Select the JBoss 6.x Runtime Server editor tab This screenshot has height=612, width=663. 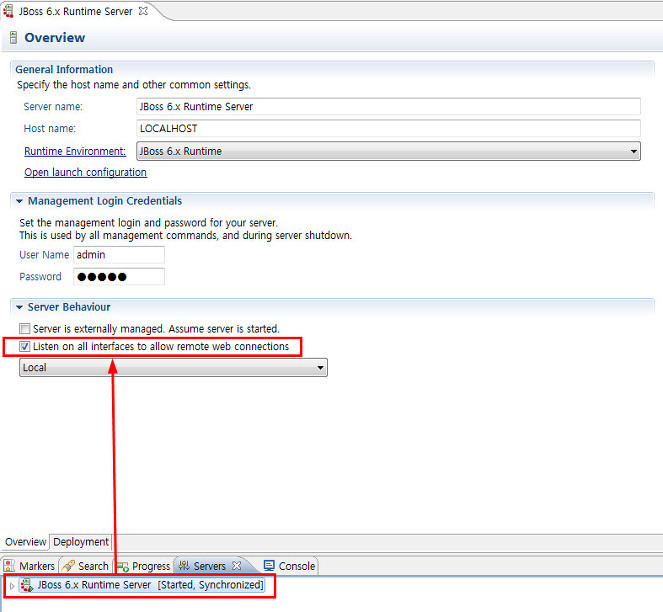[75, 11]
